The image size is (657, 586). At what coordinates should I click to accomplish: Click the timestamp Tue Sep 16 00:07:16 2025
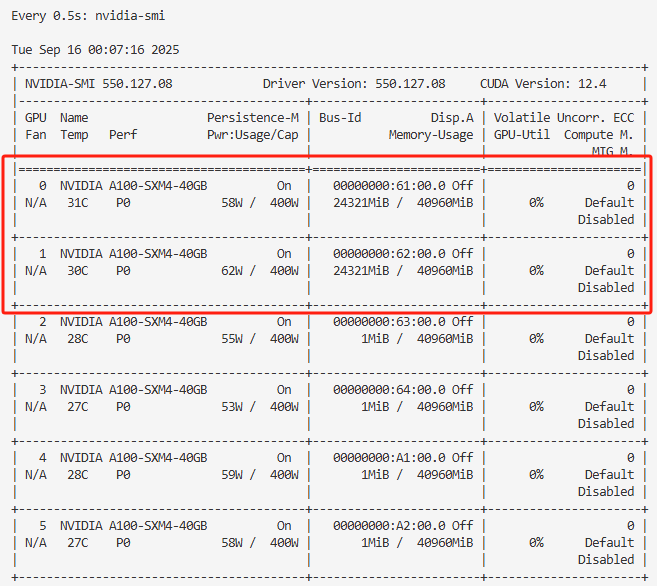[x=96, y=49]
